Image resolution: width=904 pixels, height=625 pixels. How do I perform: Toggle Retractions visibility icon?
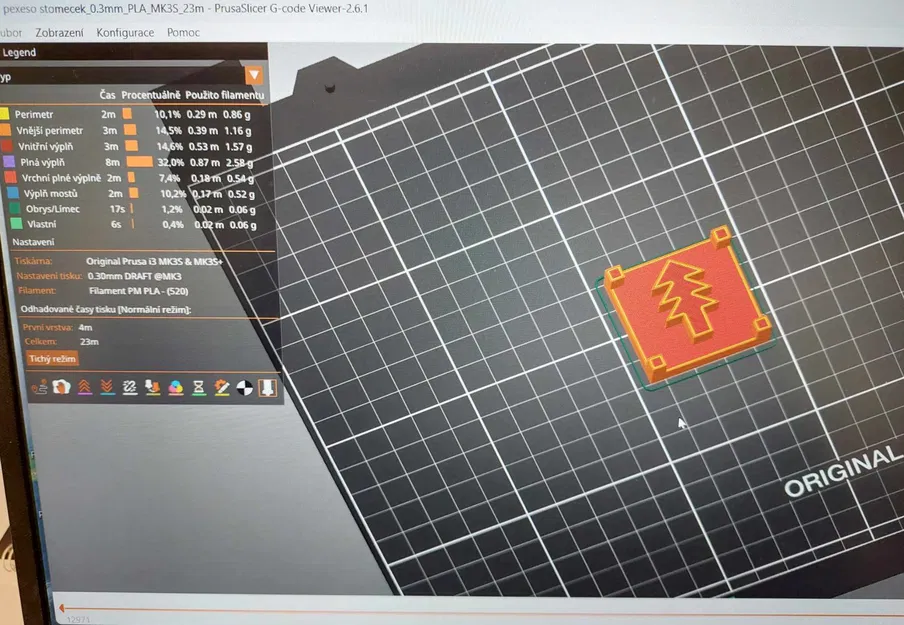coord(85,387)
